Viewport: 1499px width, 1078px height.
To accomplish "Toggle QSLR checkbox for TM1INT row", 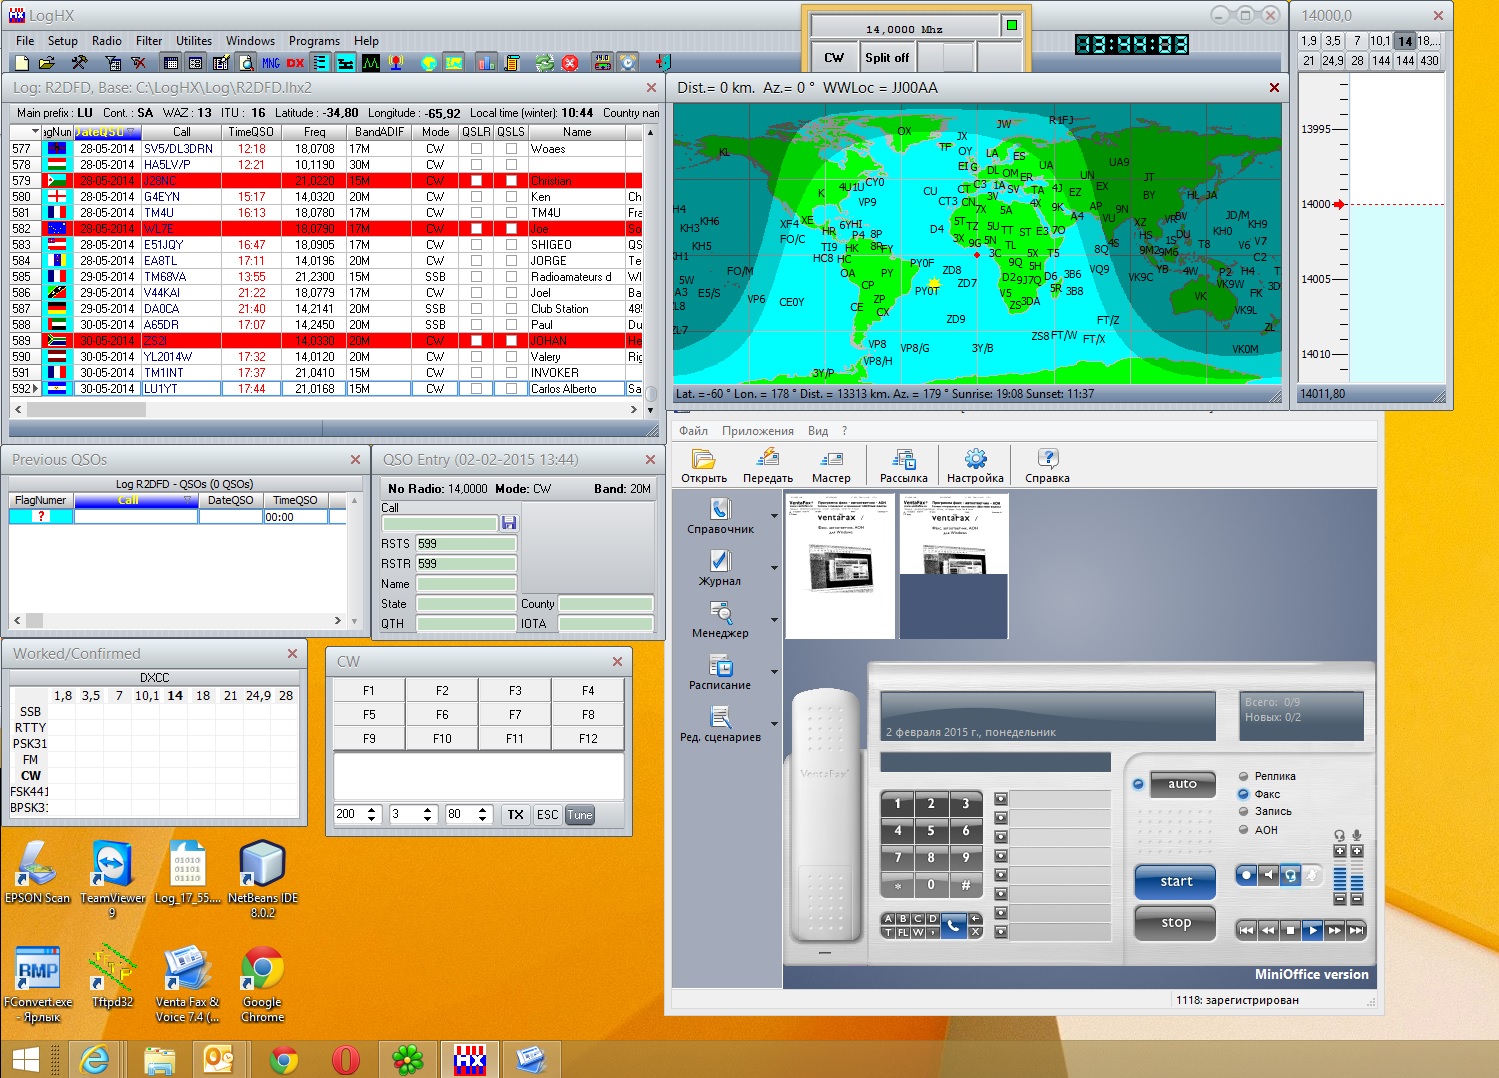I will click(476, 373).
